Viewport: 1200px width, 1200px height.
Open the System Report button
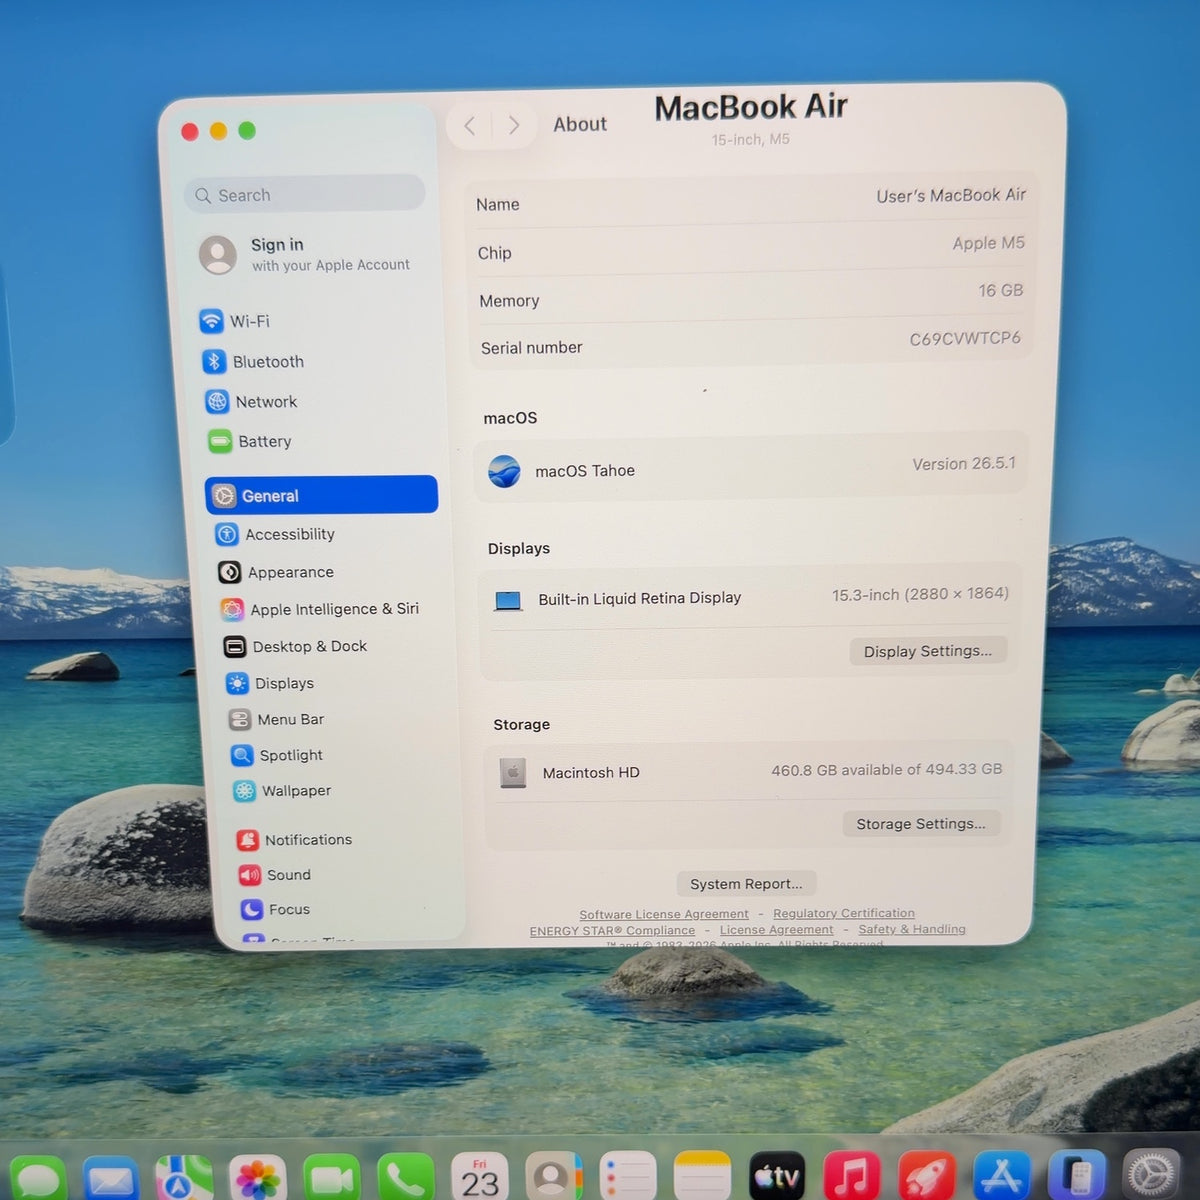coord(746,884)
